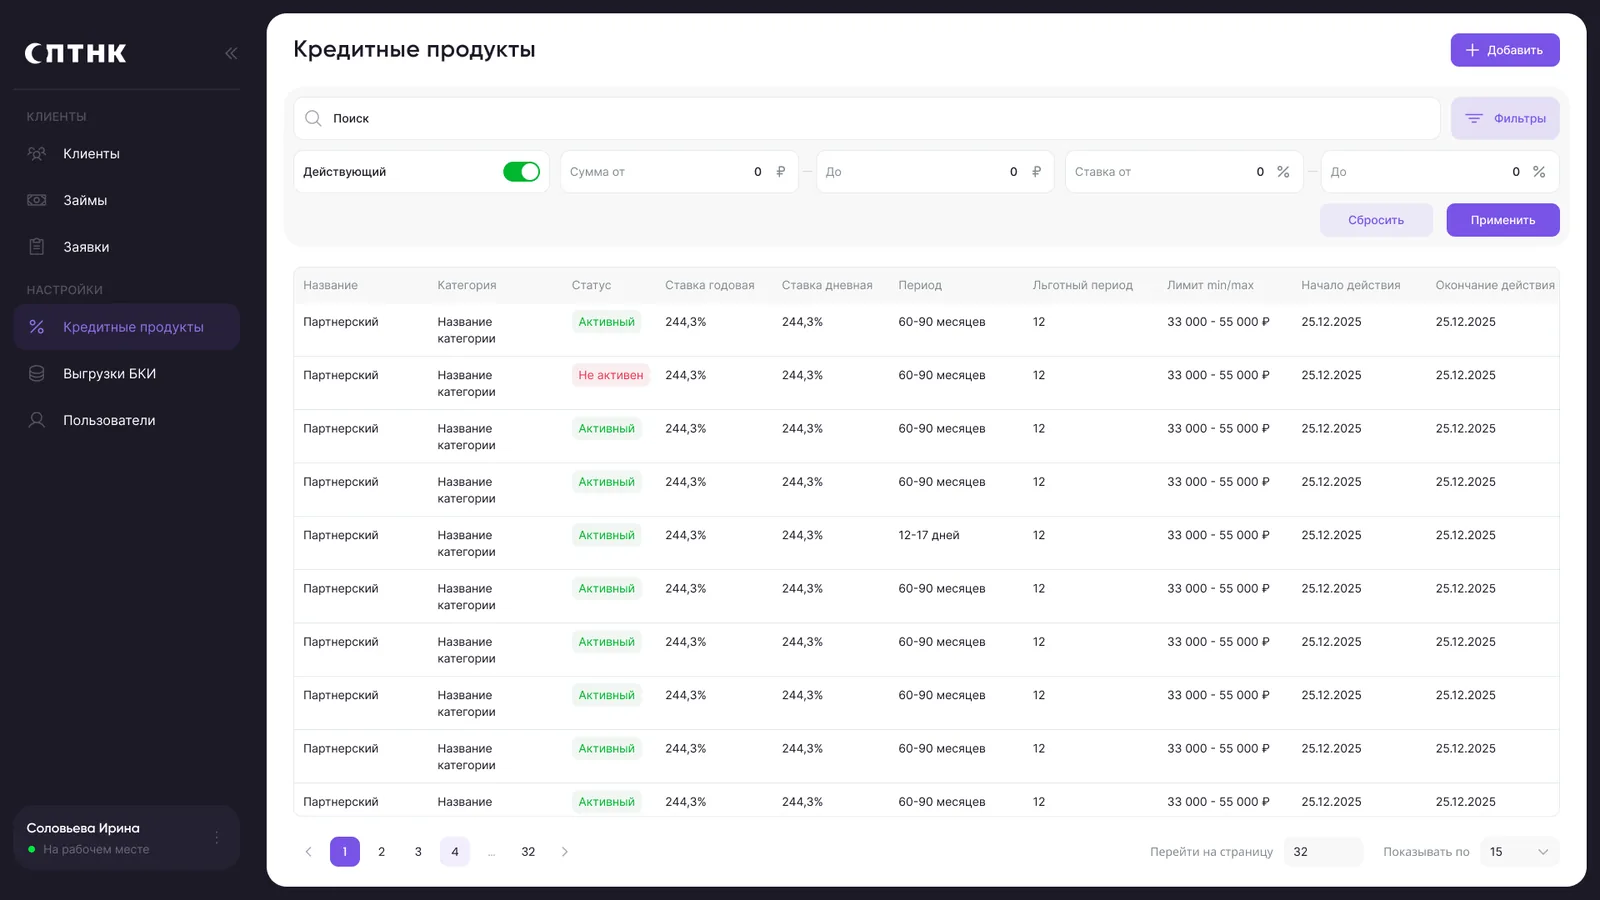Click the rate До percent input field
The width and height of the screenshot is (1600, 900).
(x=1440, y=172)
